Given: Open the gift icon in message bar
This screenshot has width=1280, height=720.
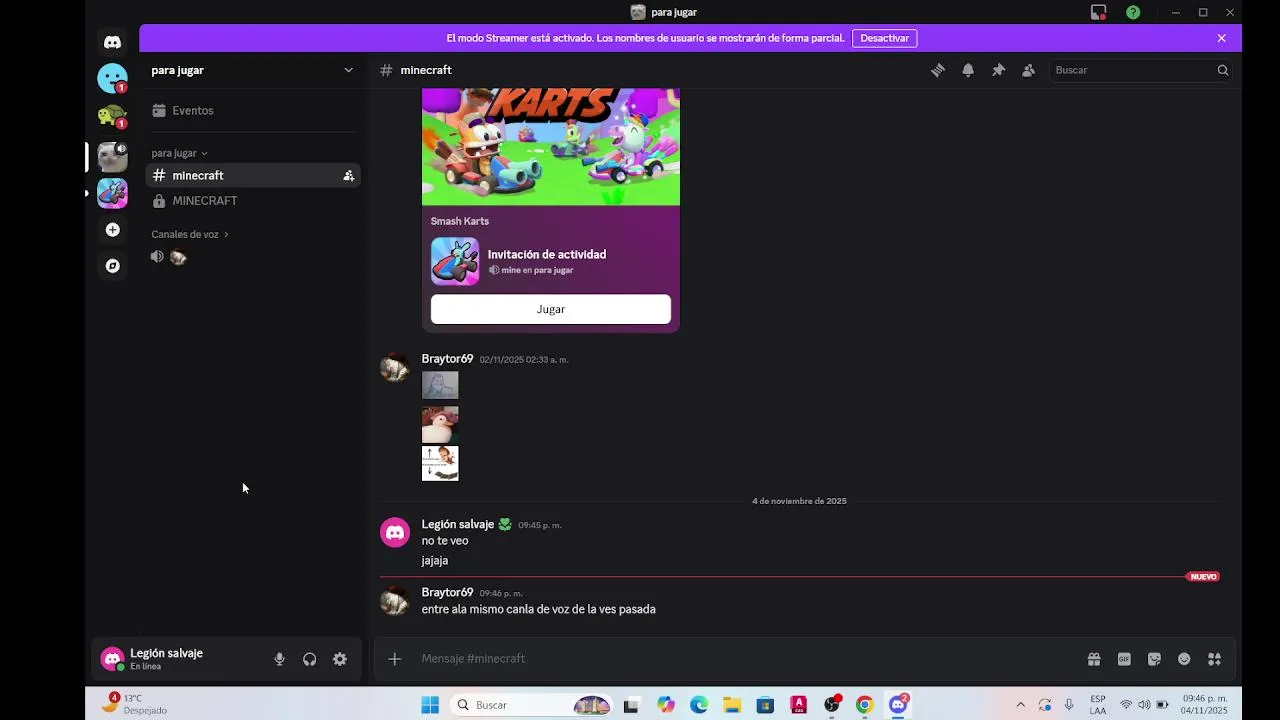Looking at the screenshot, I should click(1094, 659).
